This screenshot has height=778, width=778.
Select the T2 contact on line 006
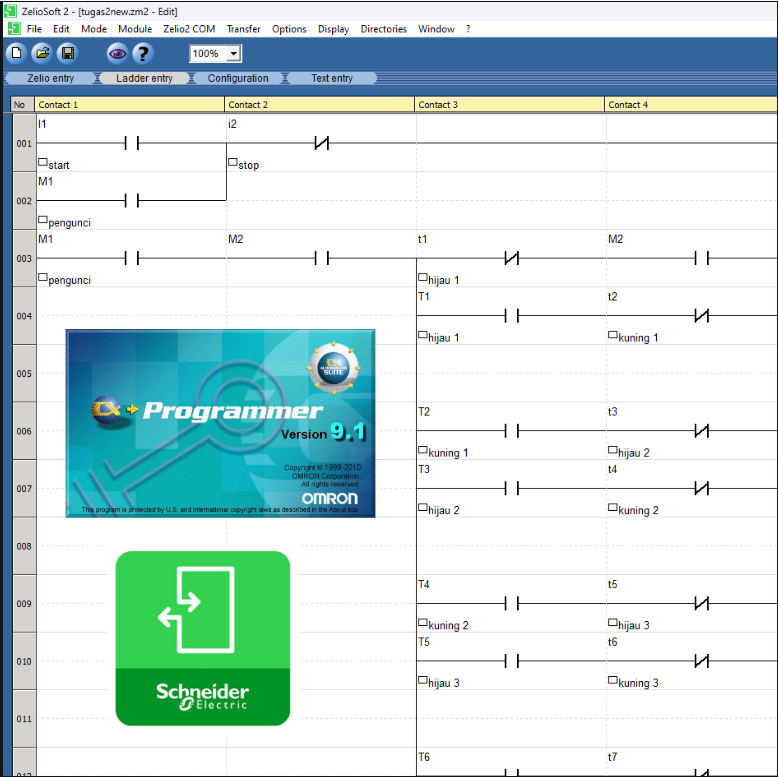[x=512, y=431]
